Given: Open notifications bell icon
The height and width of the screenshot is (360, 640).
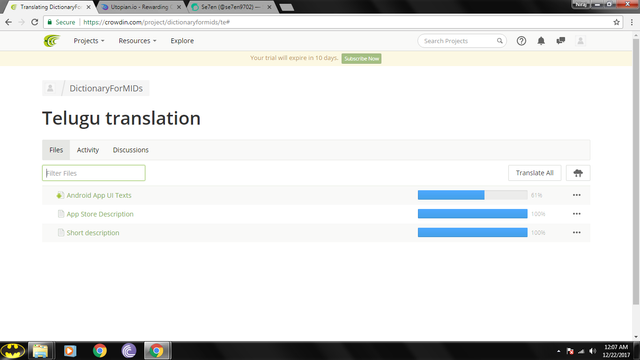Looking at the screenshot, I should [x=541, y=41].
